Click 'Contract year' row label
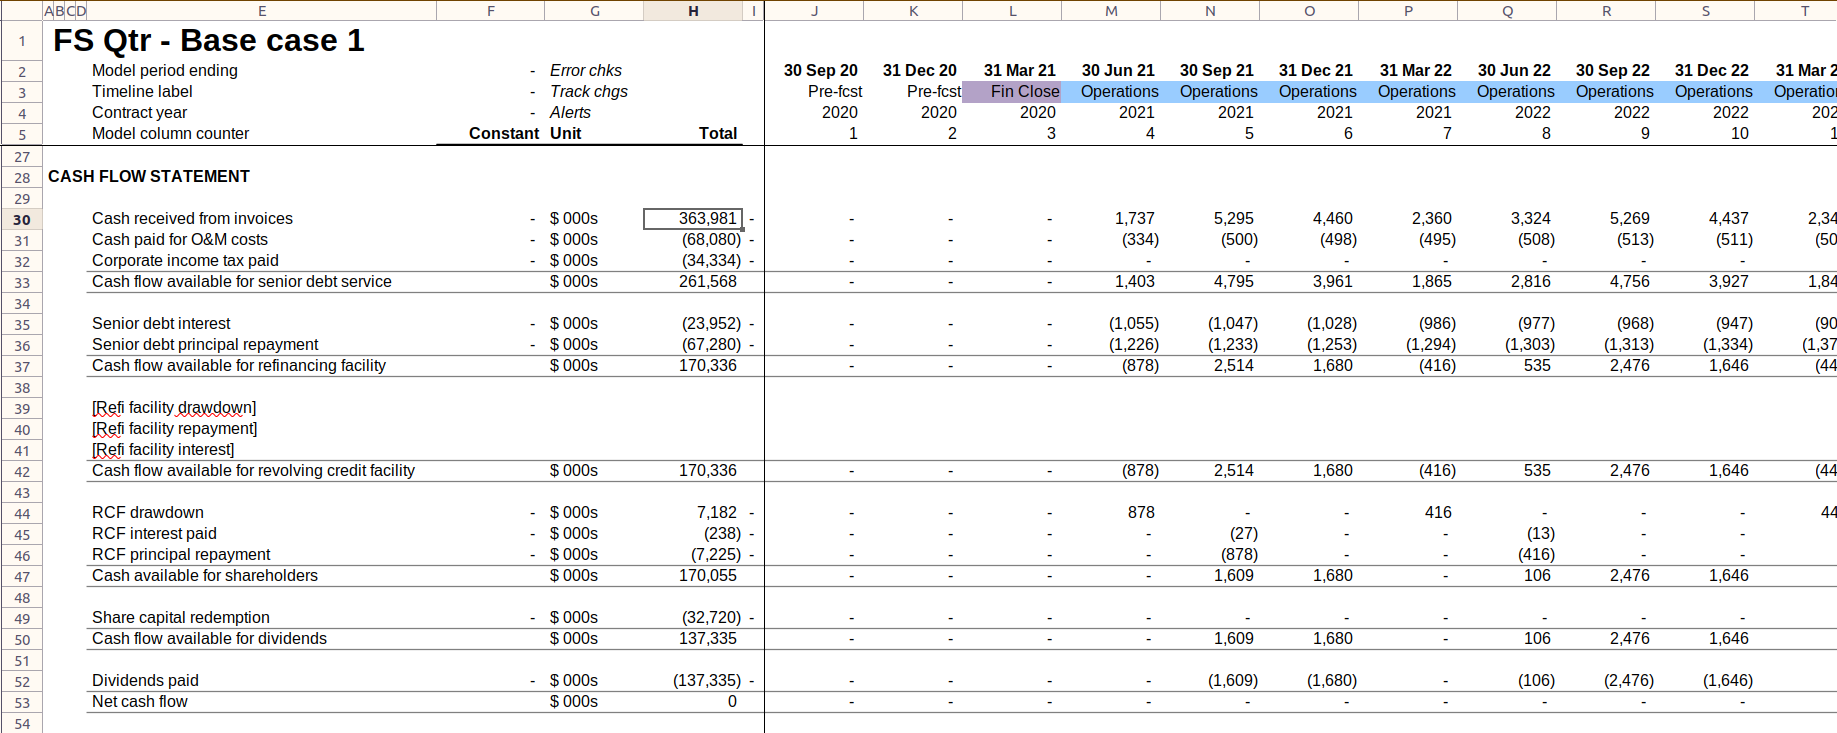Screen dimensions: 1837x733 coord(140,113)
